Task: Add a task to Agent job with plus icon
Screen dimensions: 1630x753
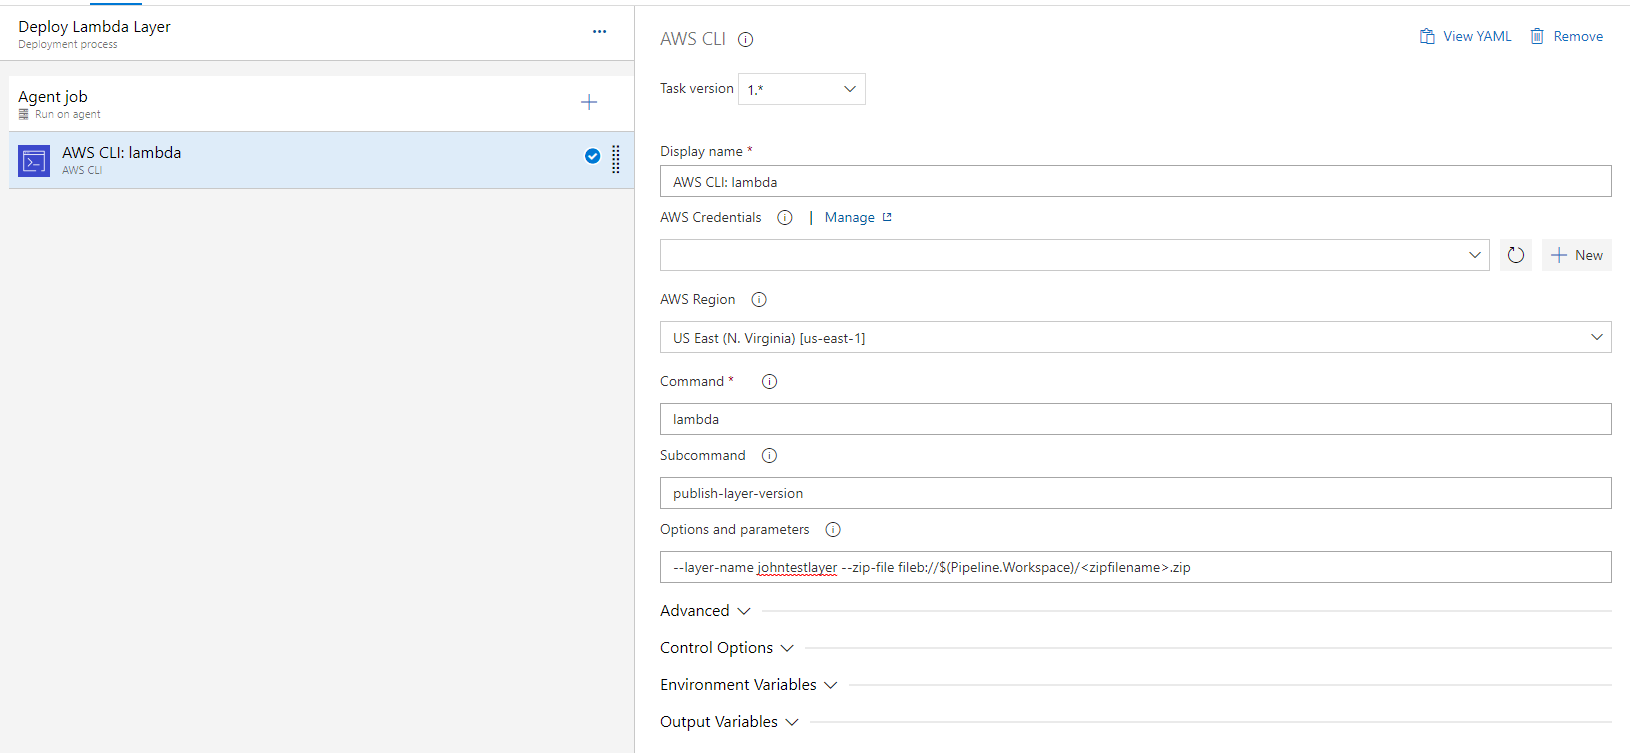Action: click(589, 102)
